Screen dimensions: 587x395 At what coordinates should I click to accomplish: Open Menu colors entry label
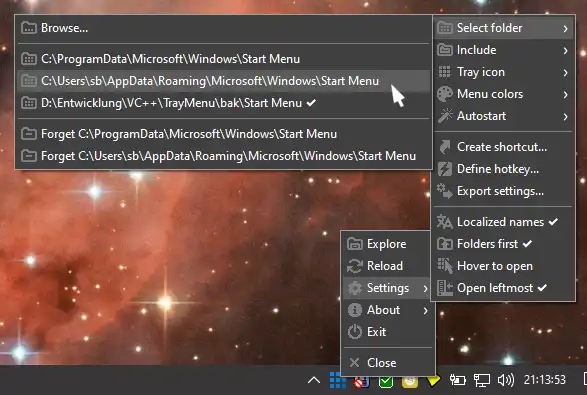tap(490, 94)
